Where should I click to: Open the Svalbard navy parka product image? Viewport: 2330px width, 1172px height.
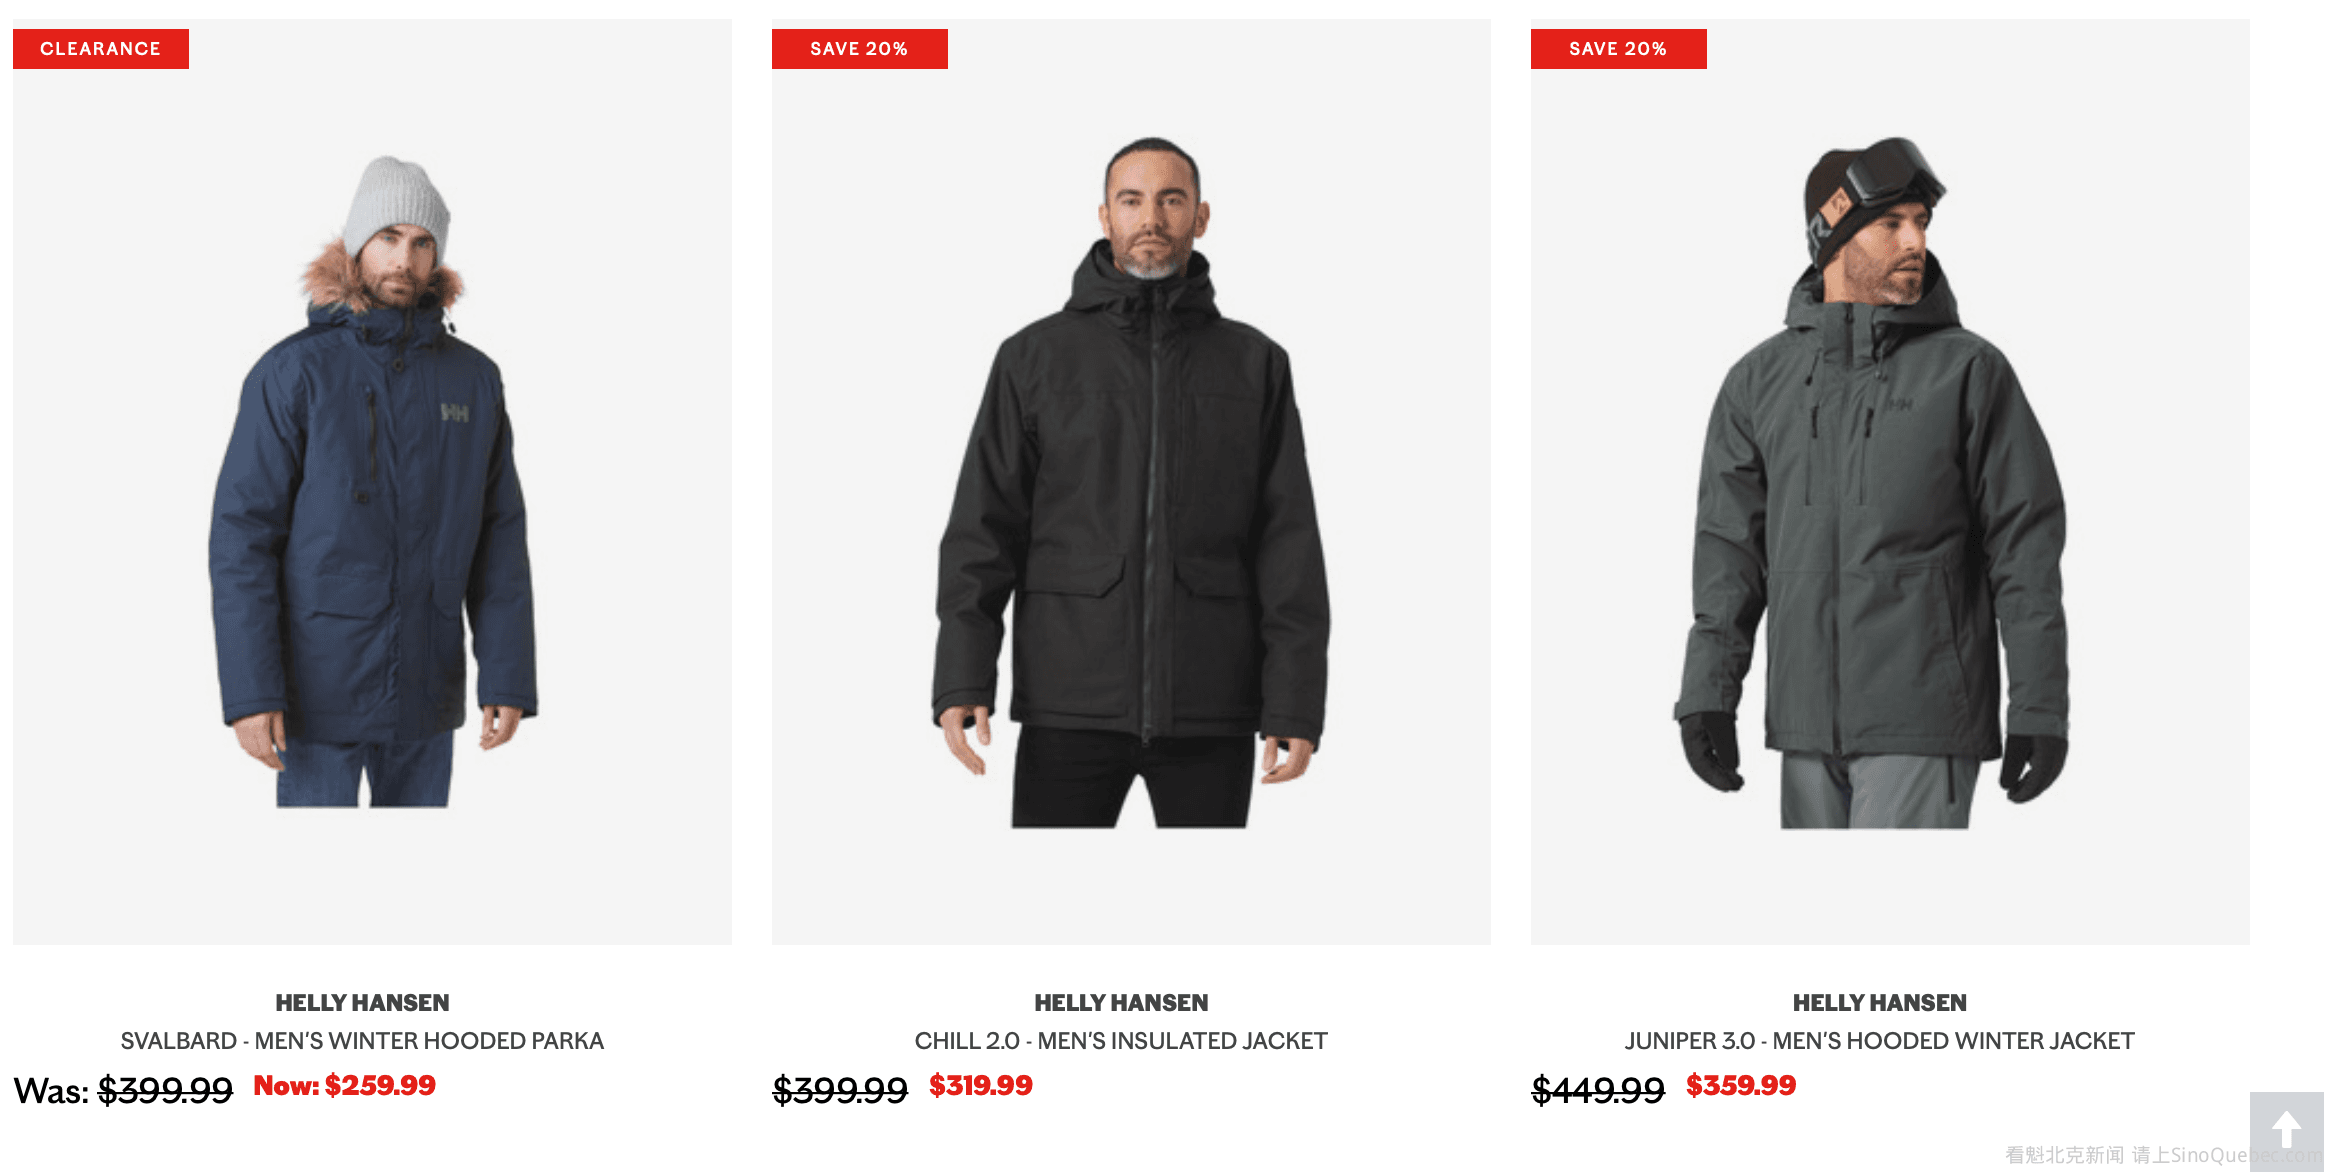(372, 482)
